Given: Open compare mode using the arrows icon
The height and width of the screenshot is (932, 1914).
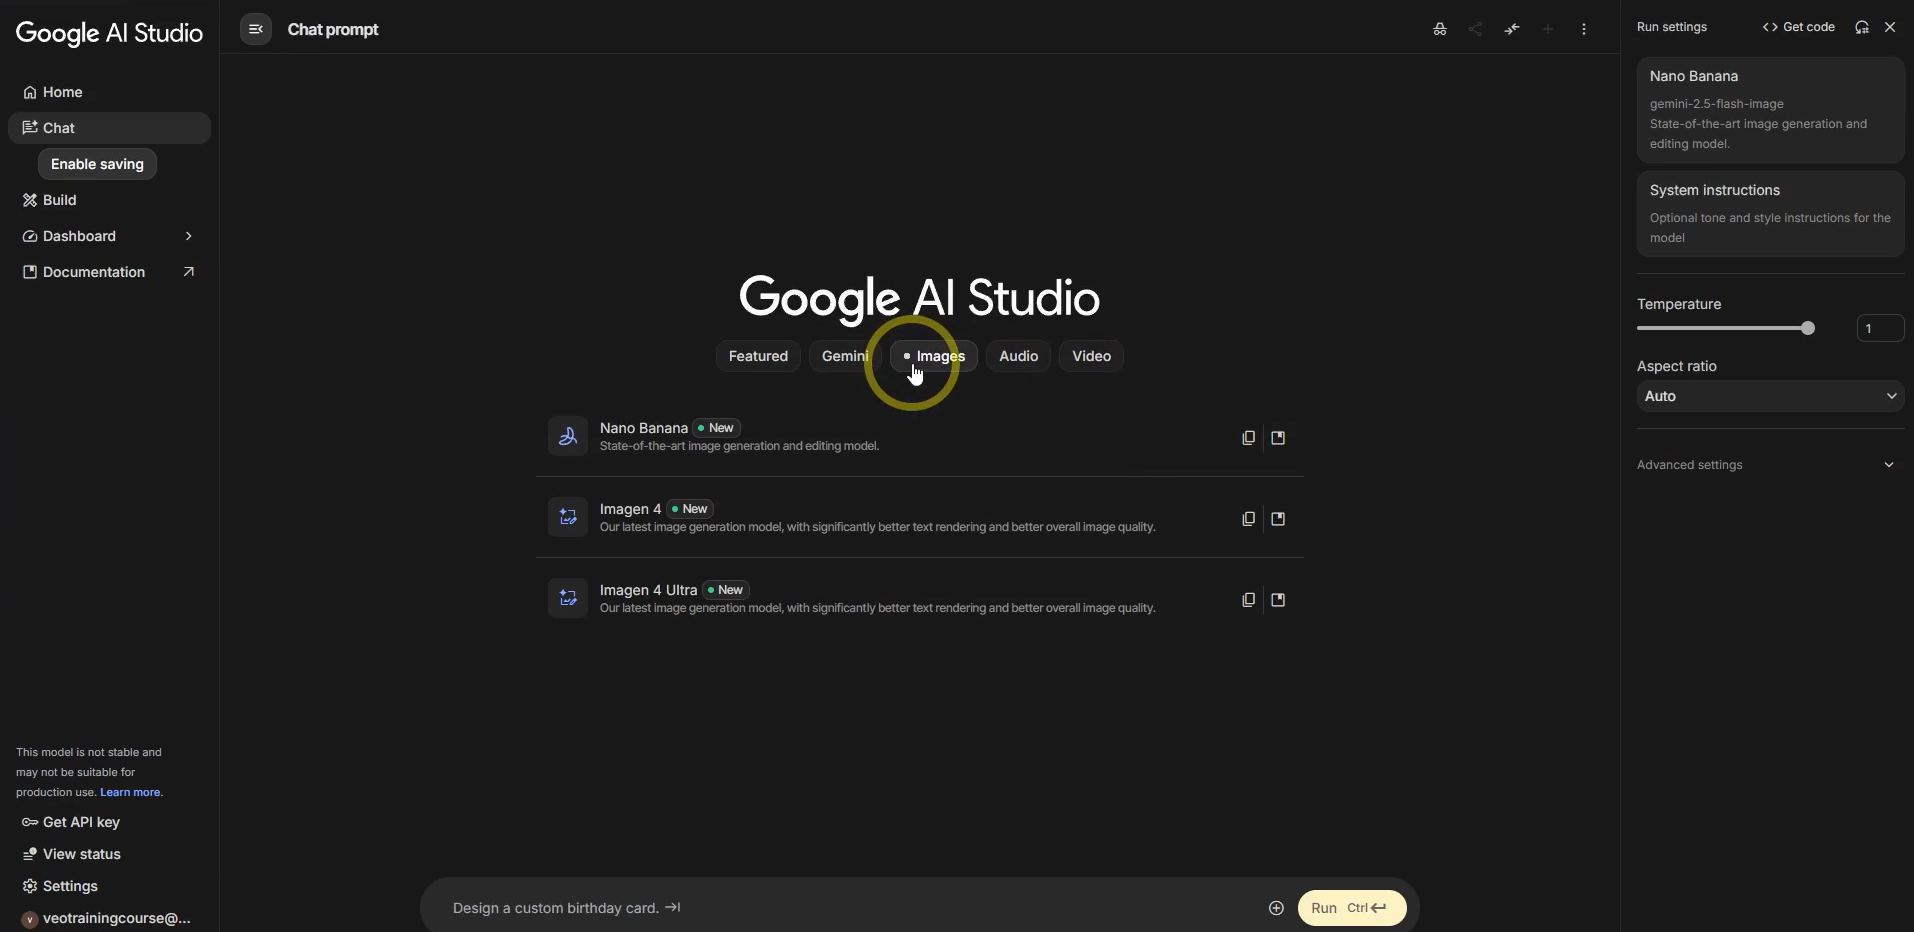Looking at the screenshot, I should (x=1512, y=29).
